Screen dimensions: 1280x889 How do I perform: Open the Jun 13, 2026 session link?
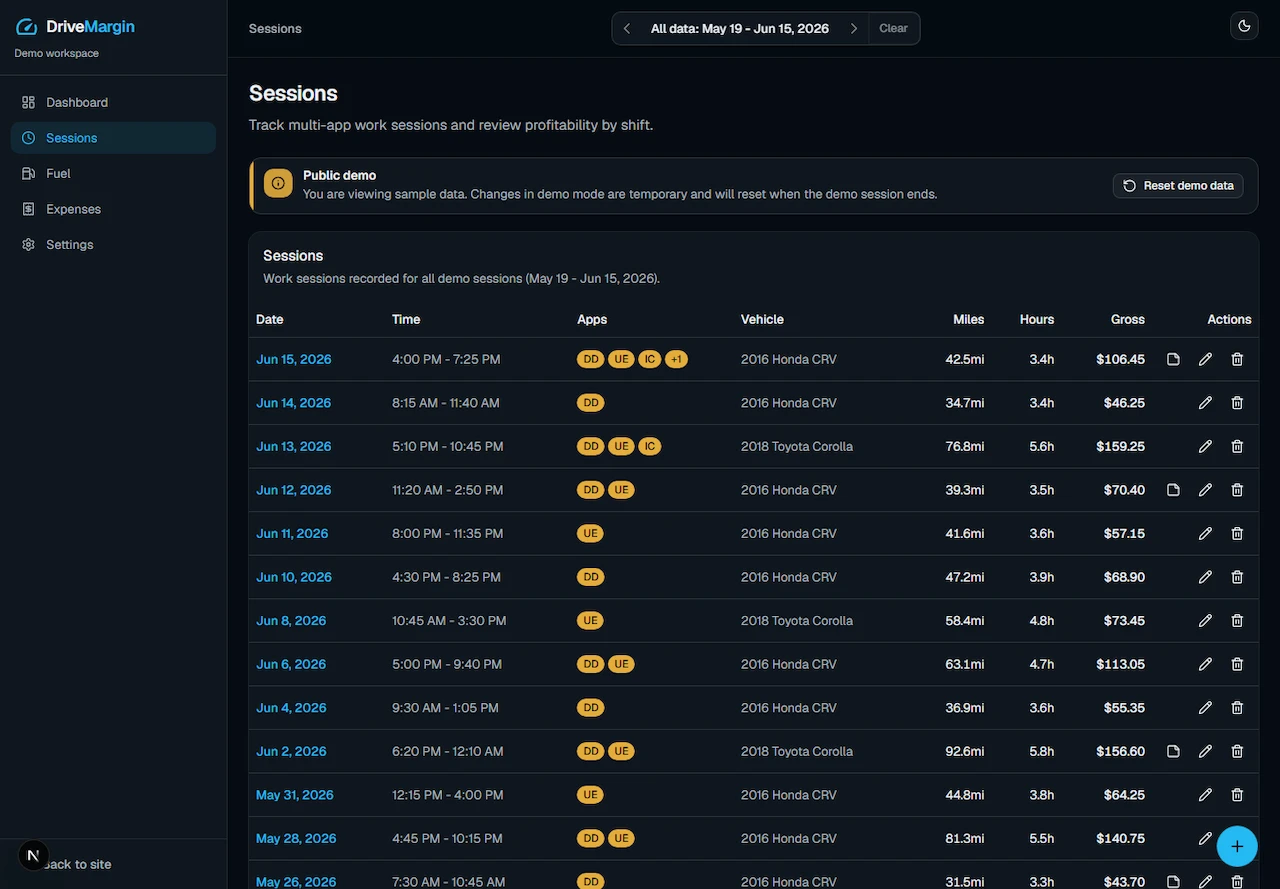pyautogui.click(x=293, y=446)
